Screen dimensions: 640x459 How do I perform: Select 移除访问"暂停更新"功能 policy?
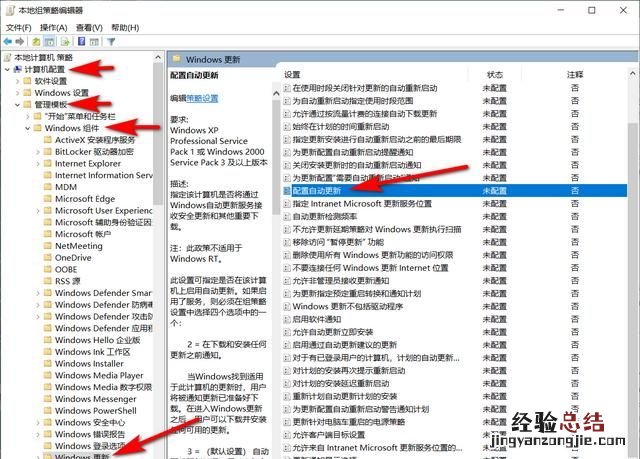pos(338,242)
